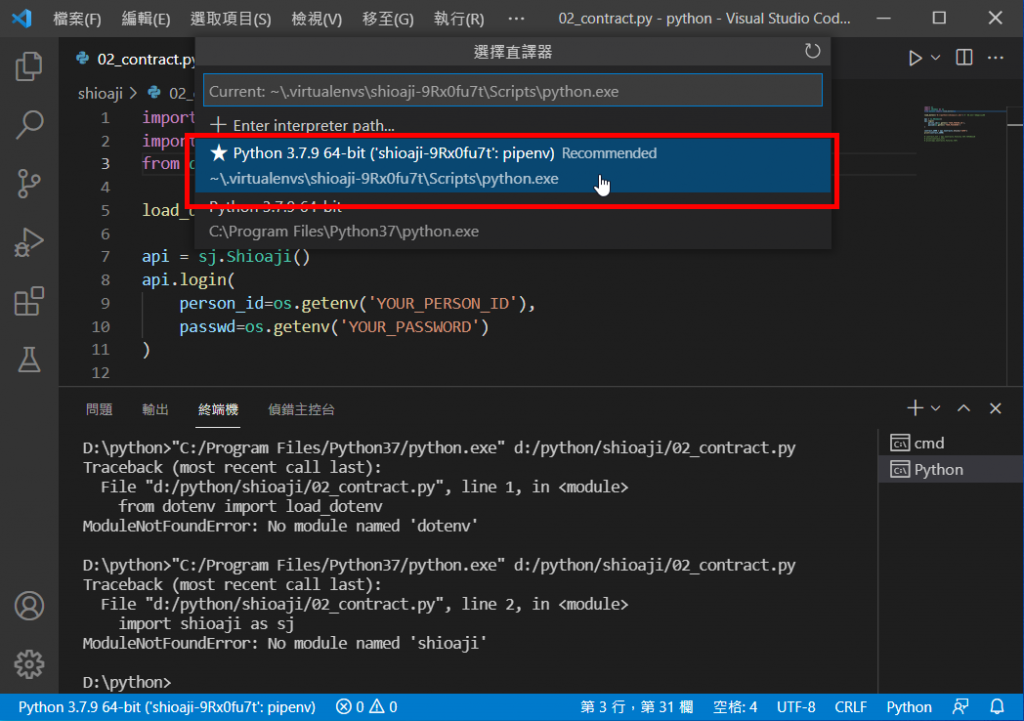Open the 執行(R) menu
This screenshot has width=1024, height=721.
(459, 18)
